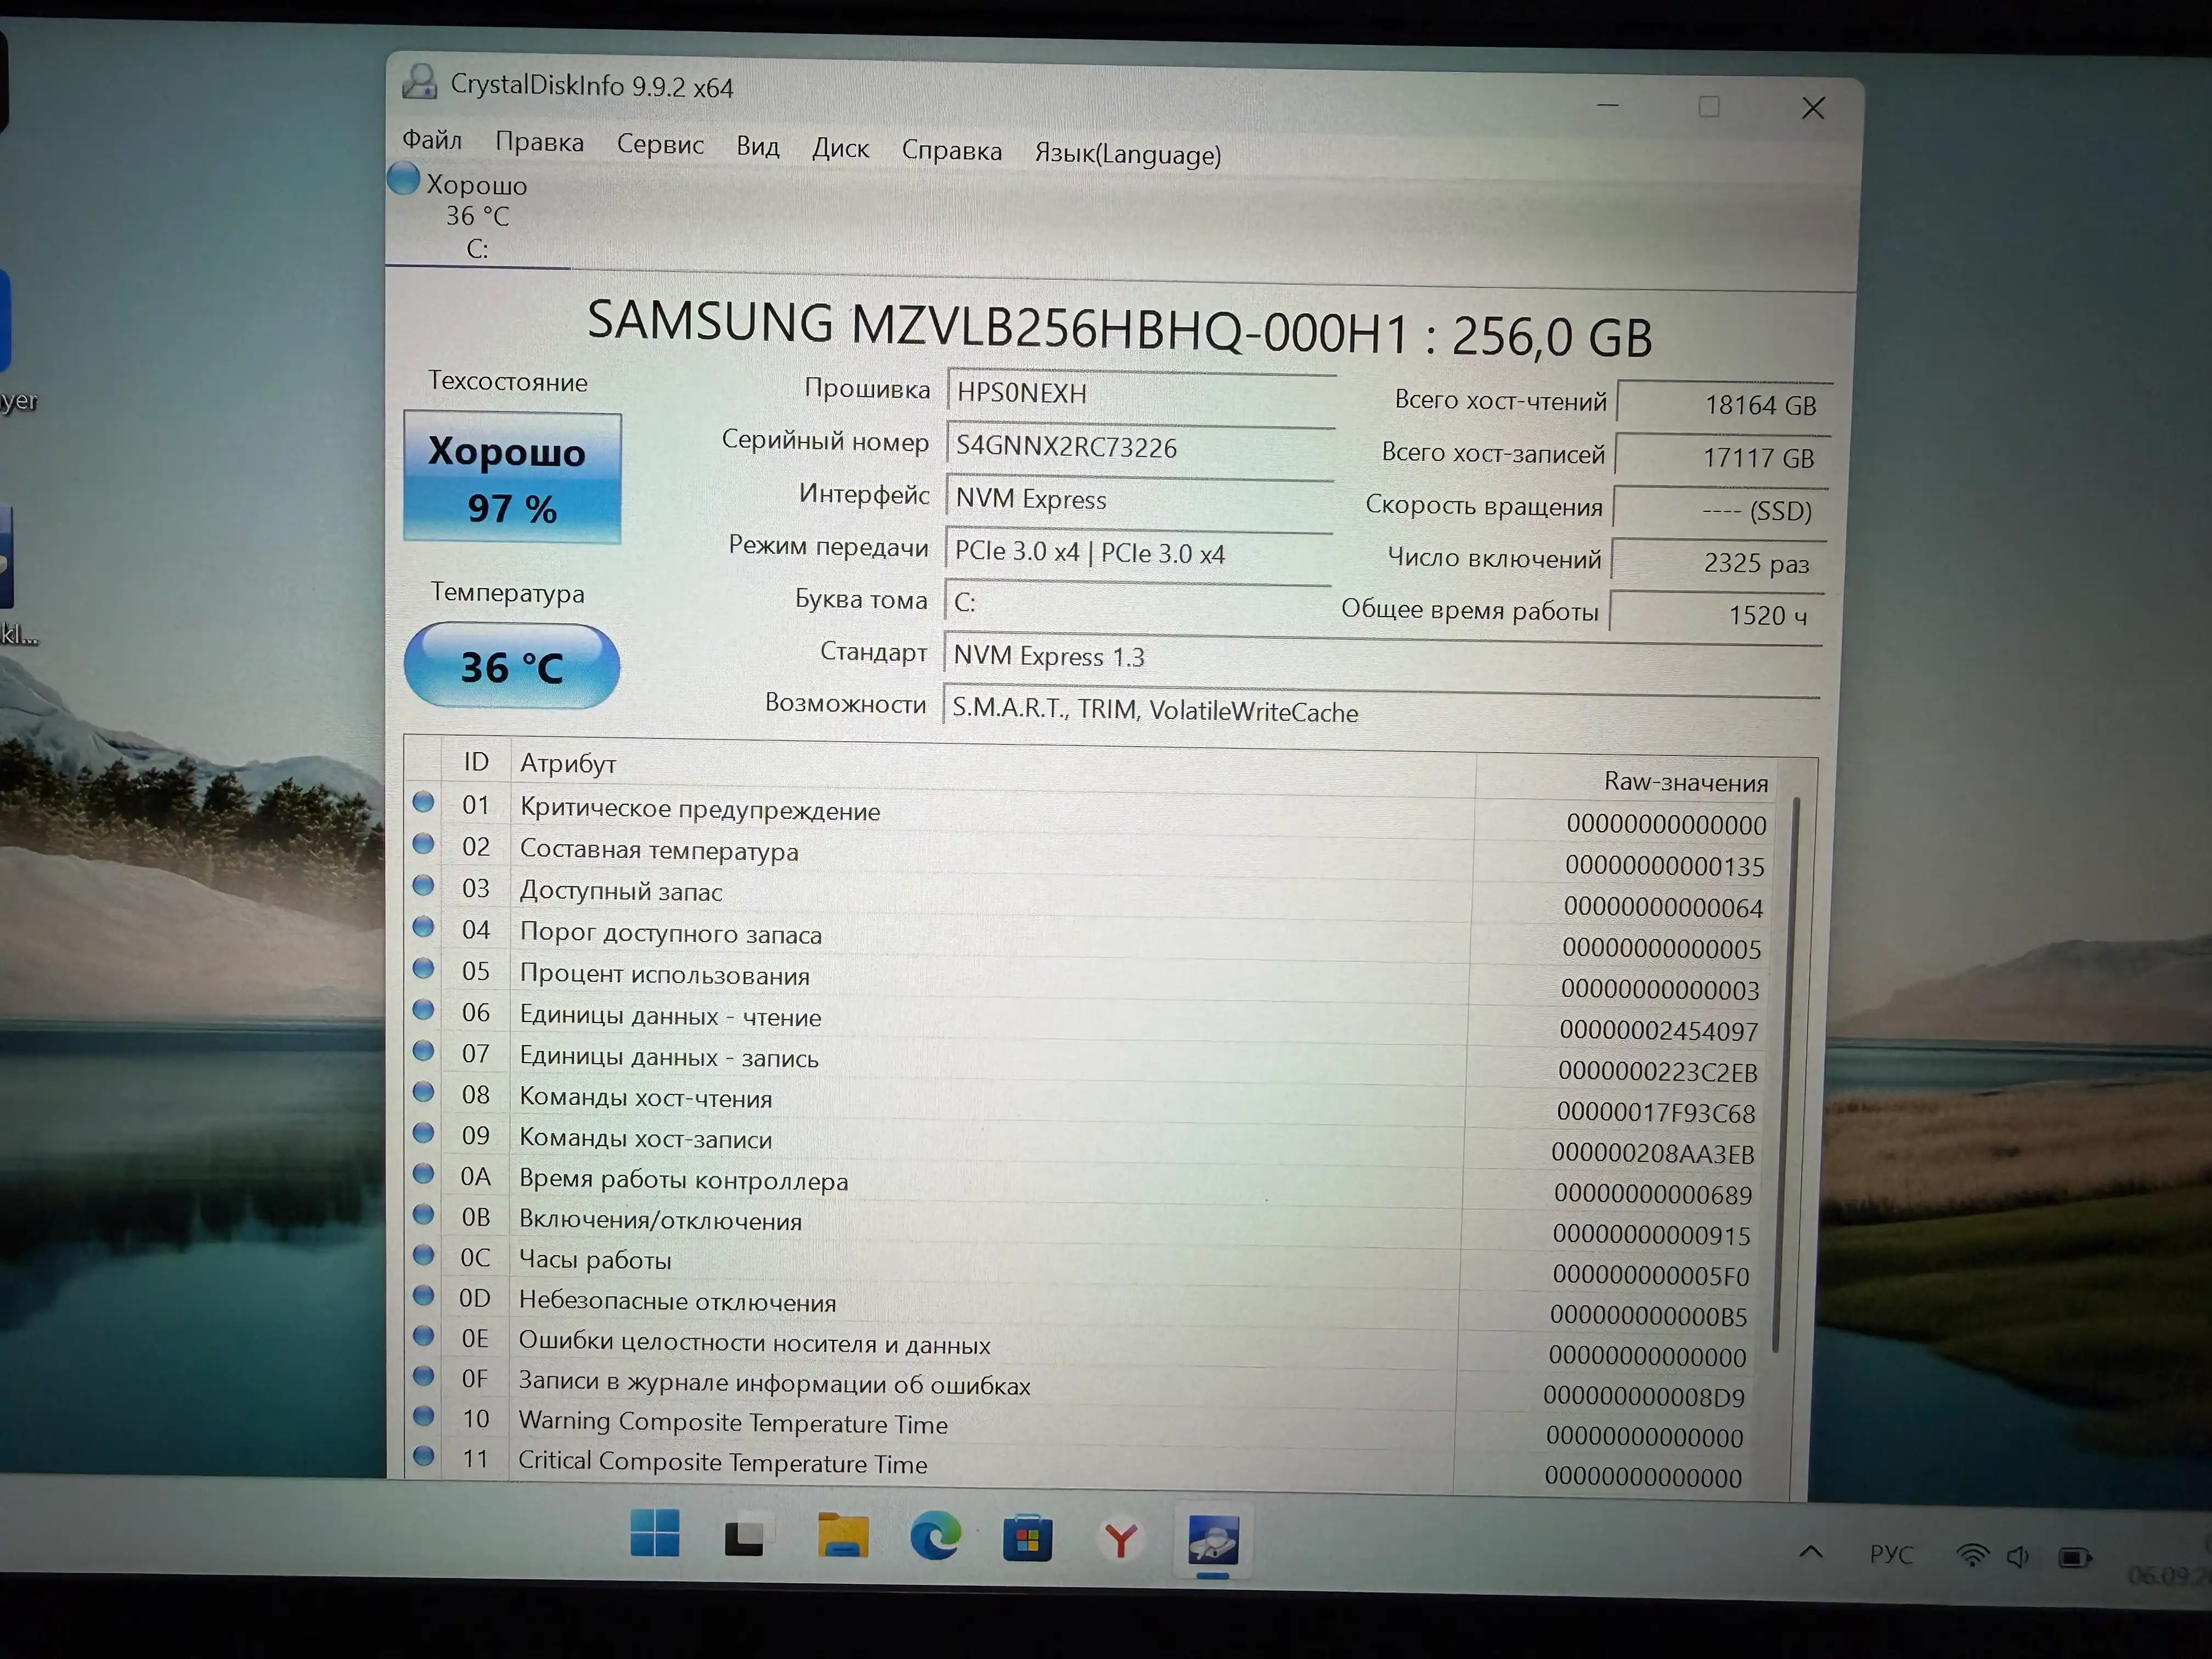Click the CrystalDiskInfo title bar icon
This screenshot has height=1659, width=2212.
pyautogui.click(x=420, y=82)
